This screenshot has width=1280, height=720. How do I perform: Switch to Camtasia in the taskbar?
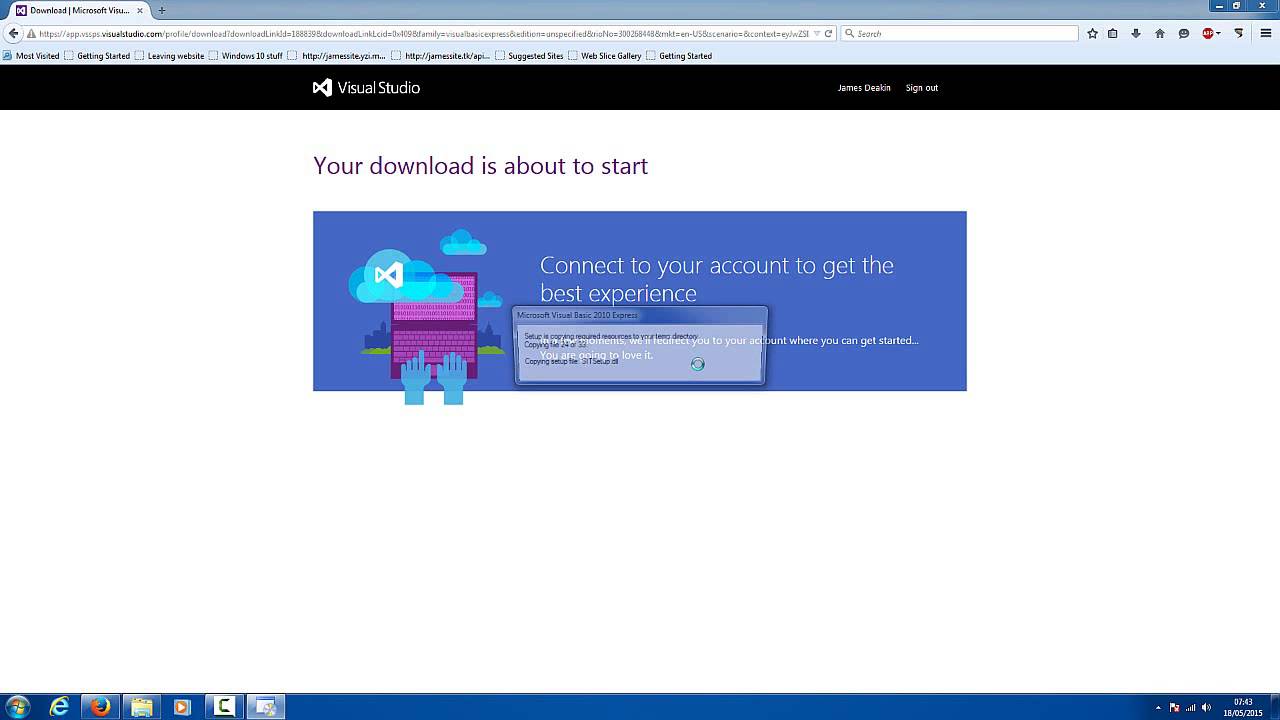(x=224, y=707)
